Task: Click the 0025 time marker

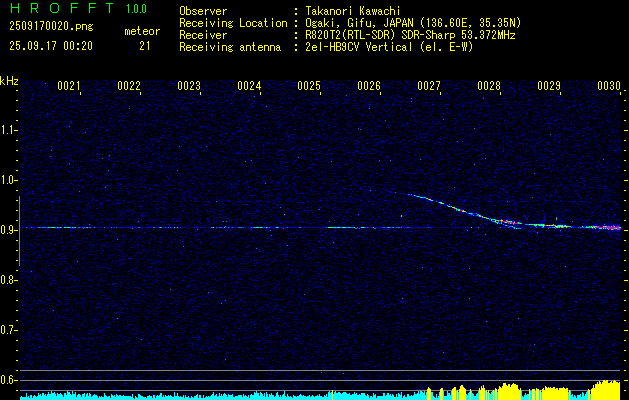Action: (x=309, y=86)
